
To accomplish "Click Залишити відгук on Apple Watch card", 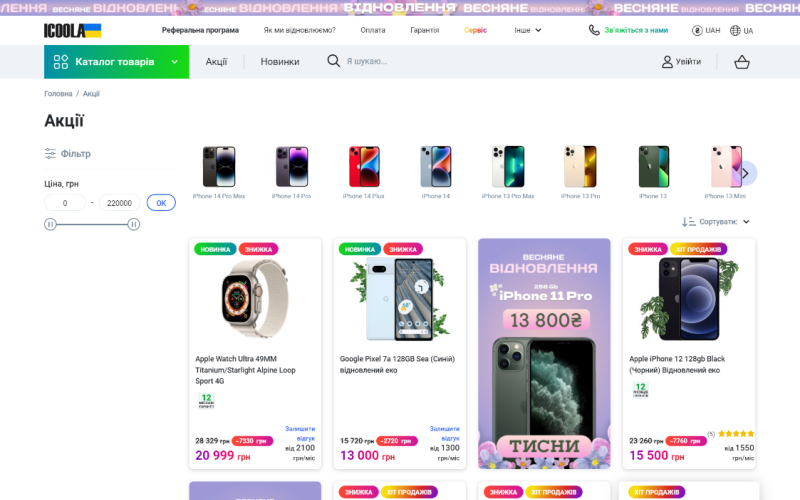I will coord(300,433).
